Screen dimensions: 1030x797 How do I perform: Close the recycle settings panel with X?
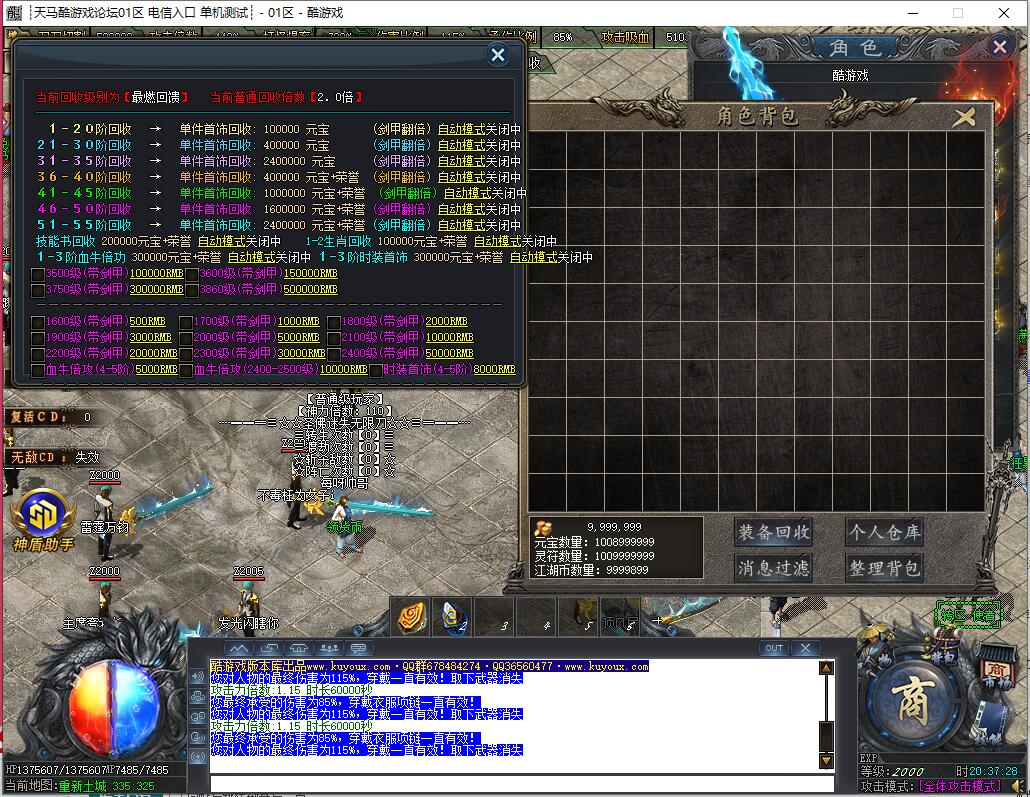point(498,55)
